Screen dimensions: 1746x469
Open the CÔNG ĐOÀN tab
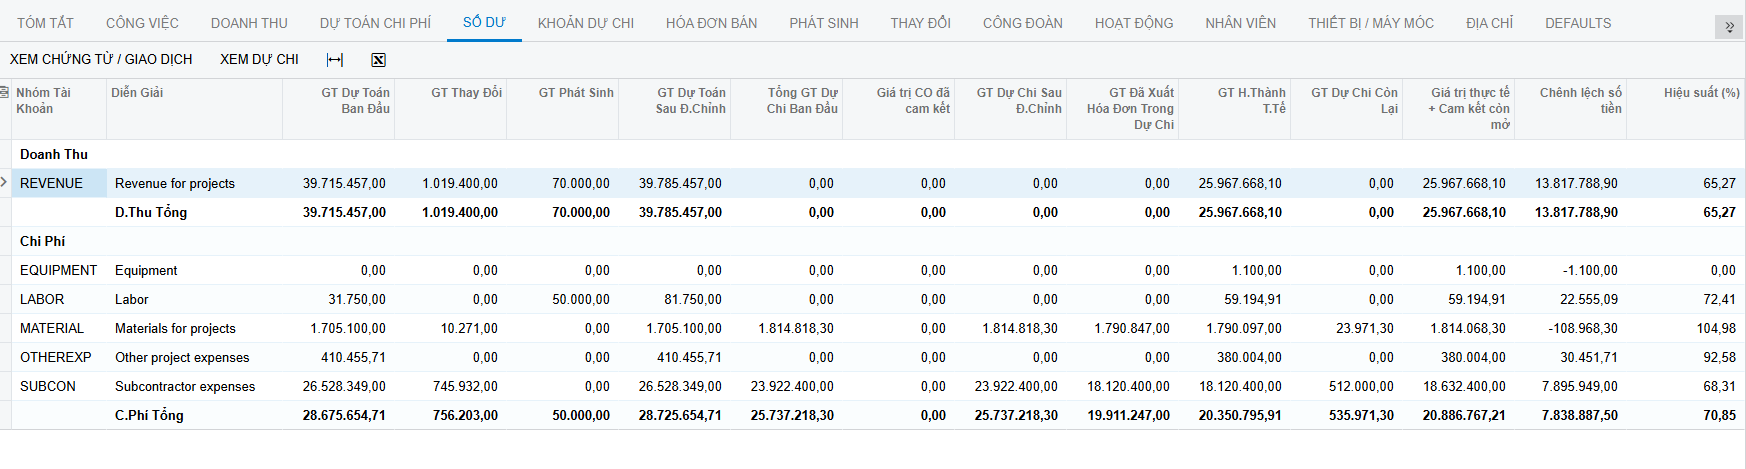[x=1023, y=23]
